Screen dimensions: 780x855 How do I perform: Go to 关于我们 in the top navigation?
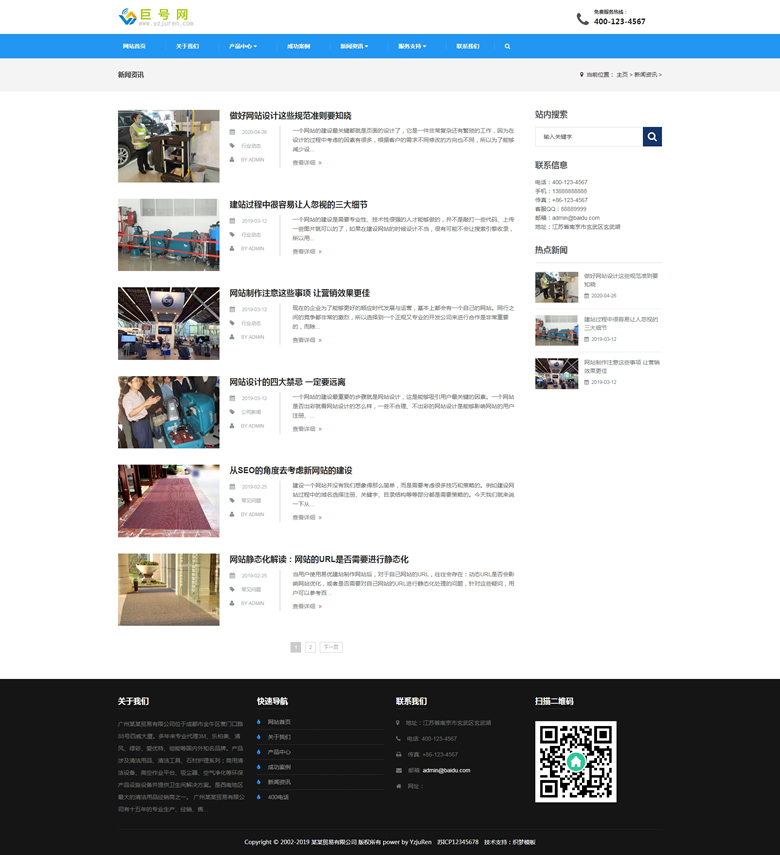(x=187, y=47)
